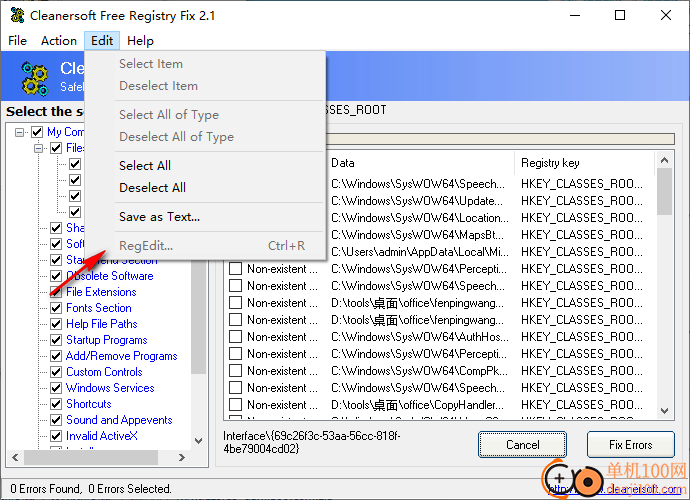Select the Fonts Section tree item
The height and width of the screenshot is (500, 690).
coord(99,308)
